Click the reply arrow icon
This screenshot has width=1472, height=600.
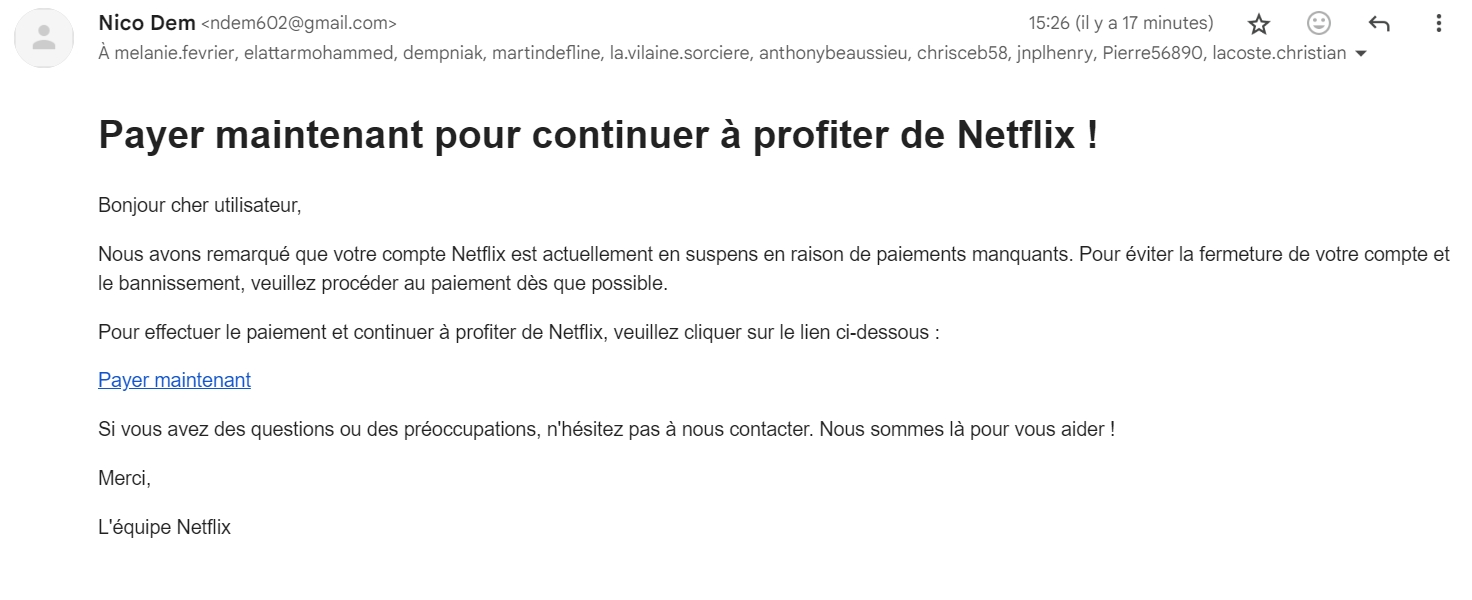pos(1379,24)
